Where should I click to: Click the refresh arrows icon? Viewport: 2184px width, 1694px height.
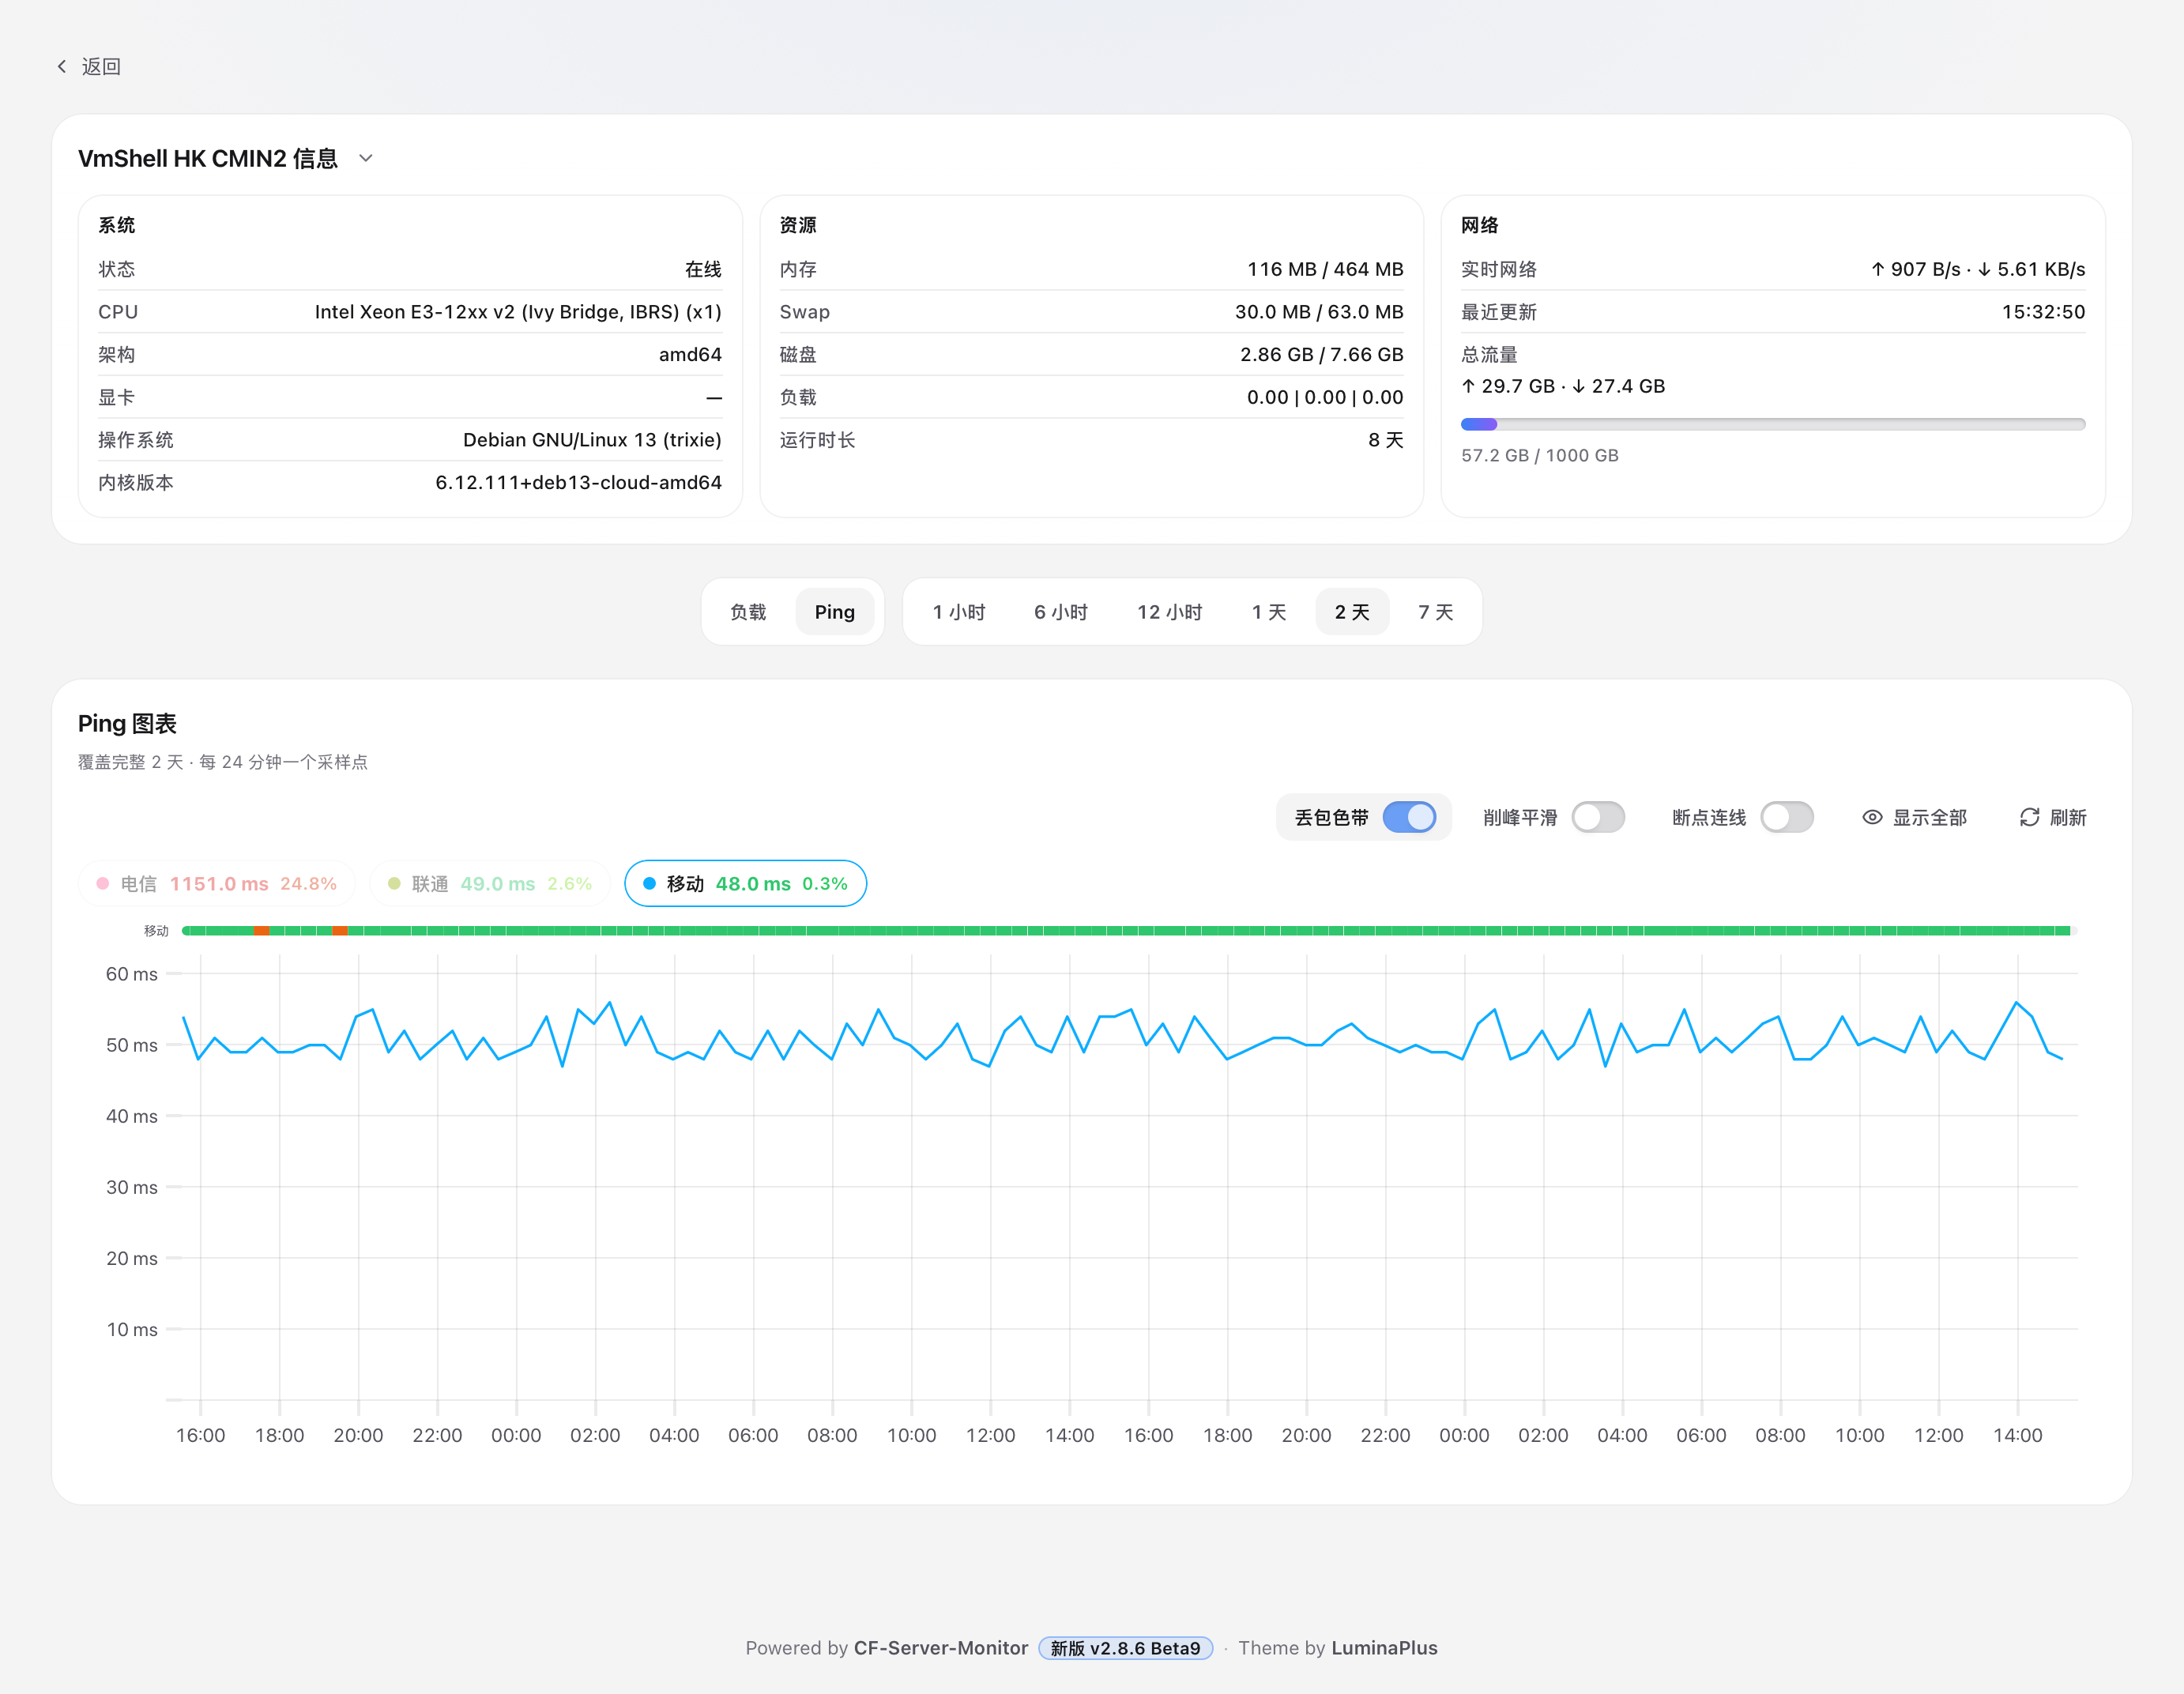[x=2029, y=817]
